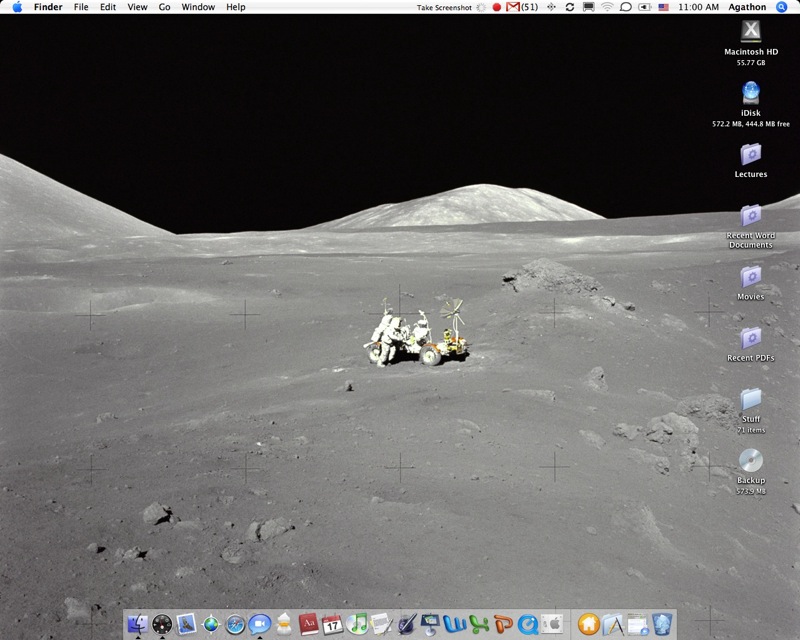This screenshot has height=640, width=800.
Task: Launch PowerPoint from the Dock
Action: 503,624
